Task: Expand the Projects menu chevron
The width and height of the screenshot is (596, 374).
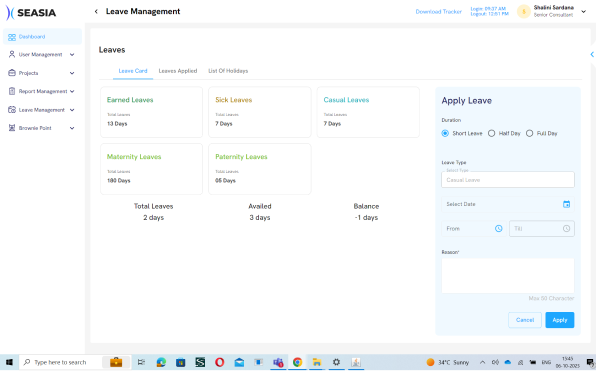Action: 72,73
